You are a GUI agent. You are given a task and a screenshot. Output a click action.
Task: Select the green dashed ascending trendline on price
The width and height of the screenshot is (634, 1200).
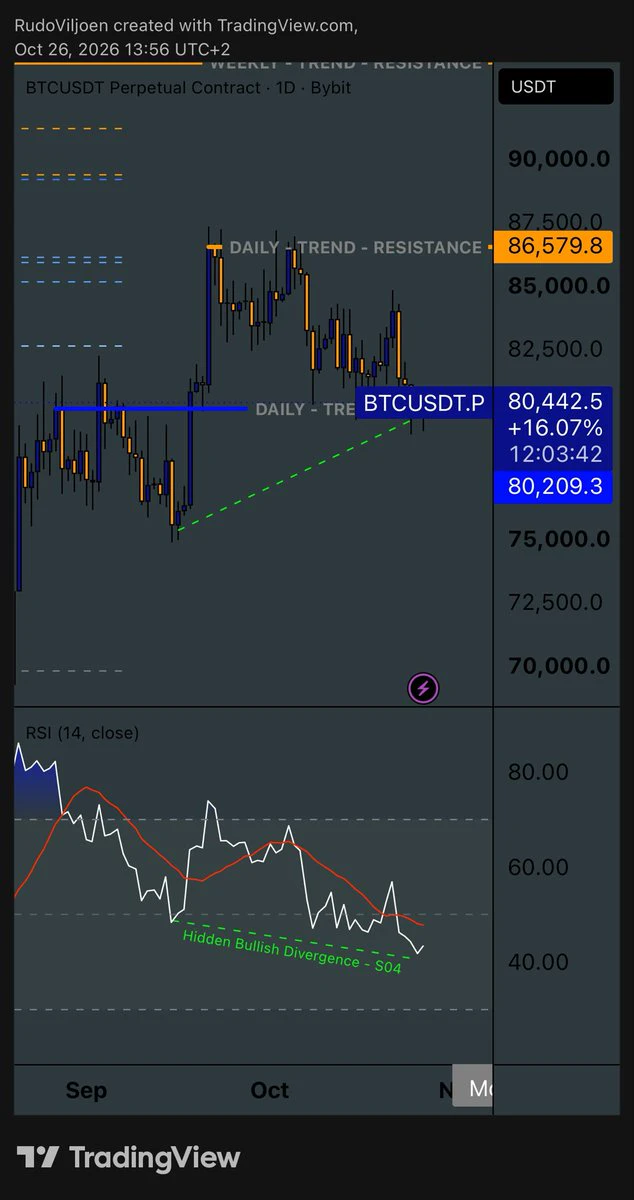295,473
